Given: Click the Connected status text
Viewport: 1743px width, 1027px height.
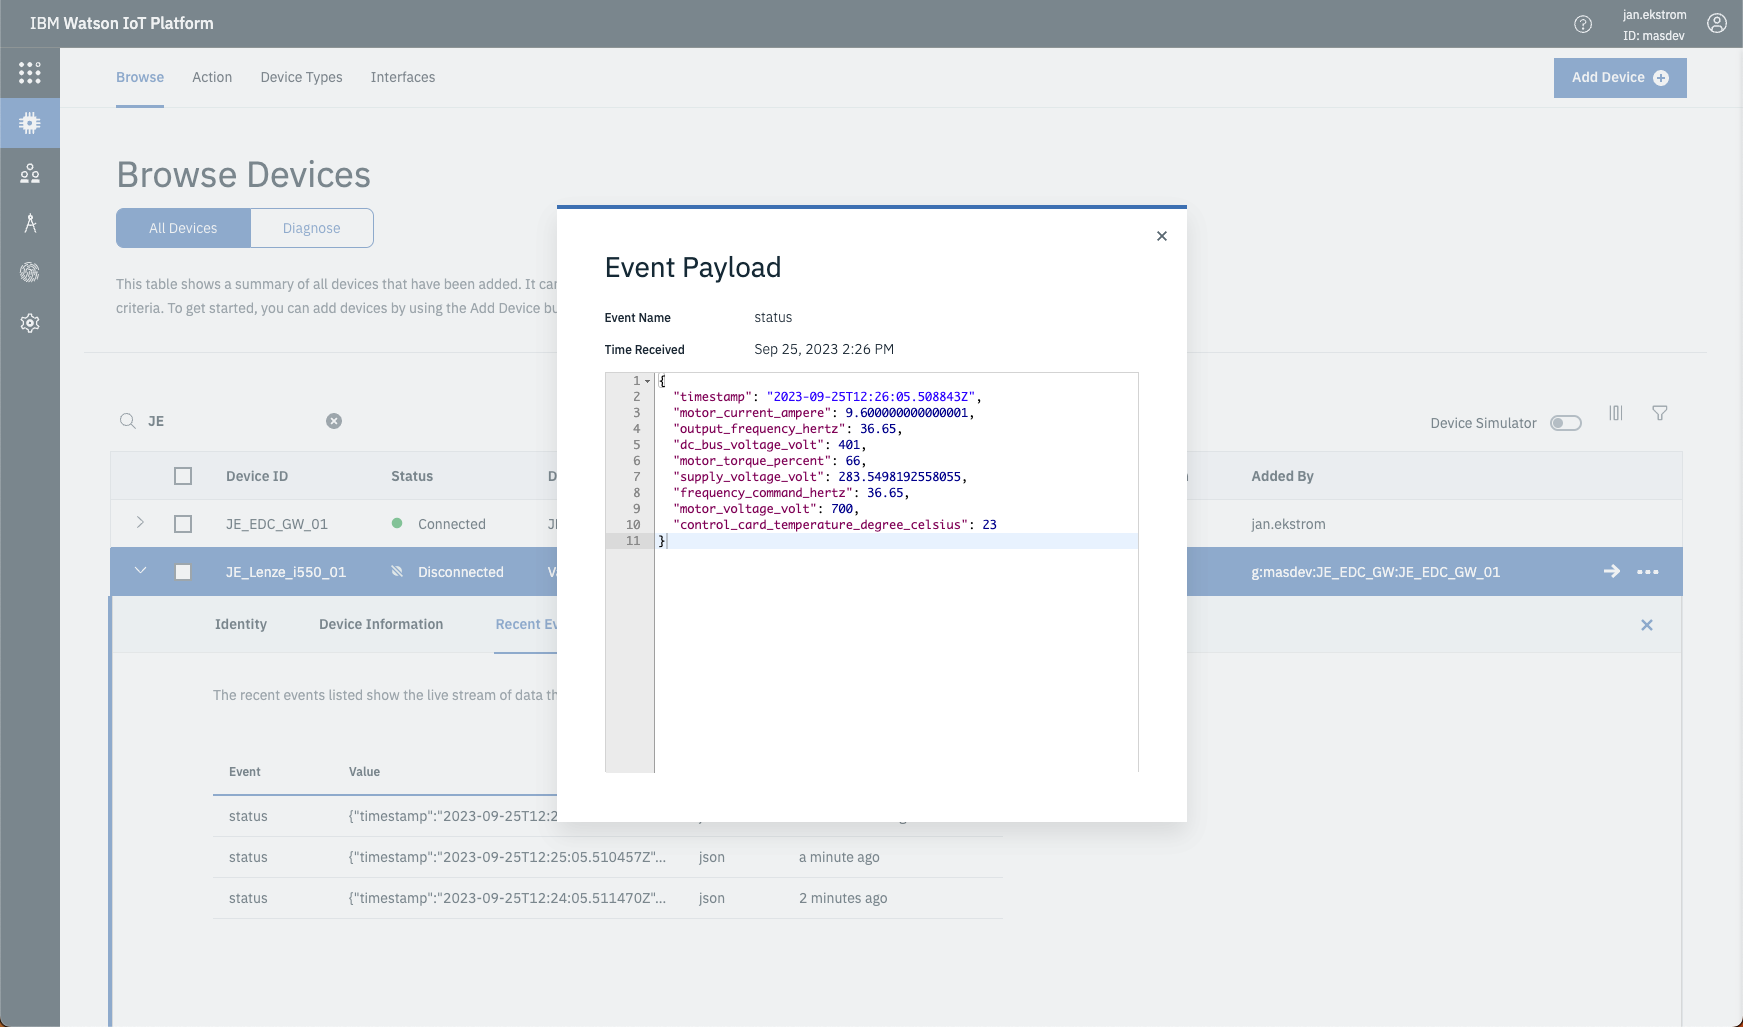Looking at the screenshot, I should point(452,524).
